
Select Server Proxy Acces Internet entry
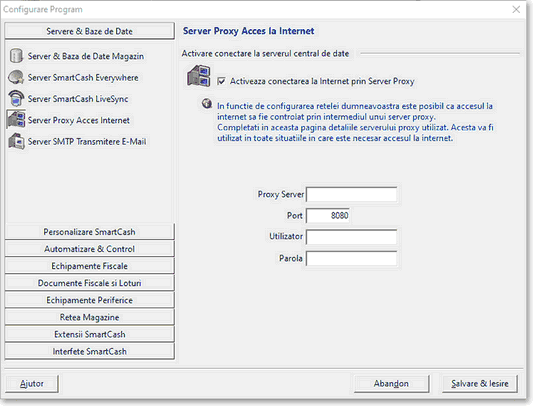click(x=79, y=120)
